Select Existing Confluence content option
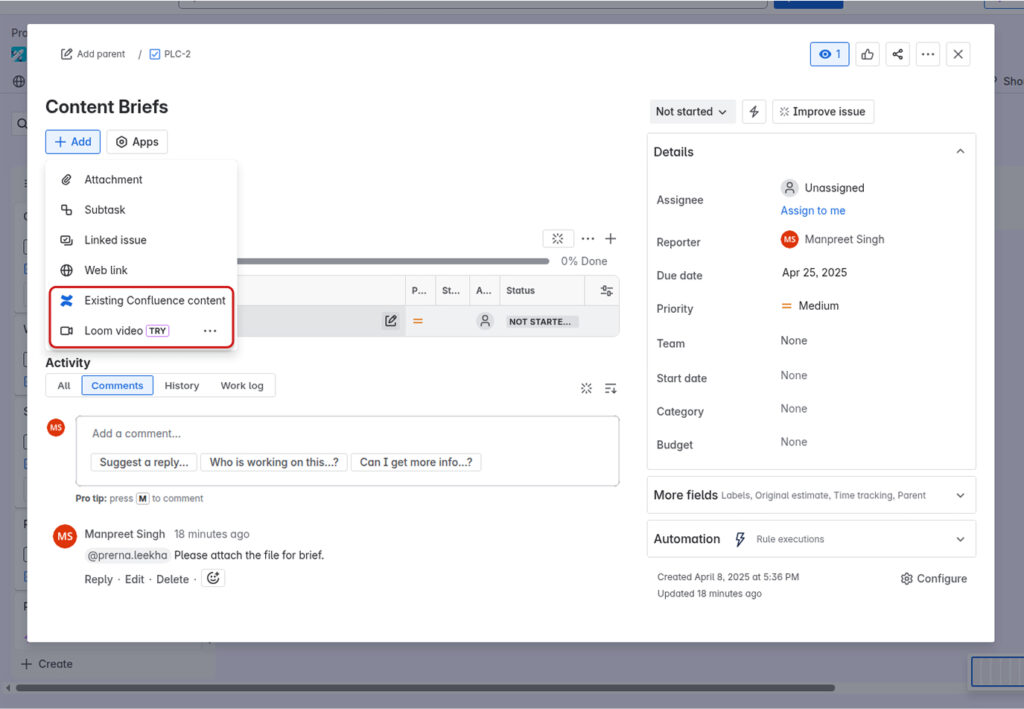Viewport: 1024px width, 709px height. point(141,300)
